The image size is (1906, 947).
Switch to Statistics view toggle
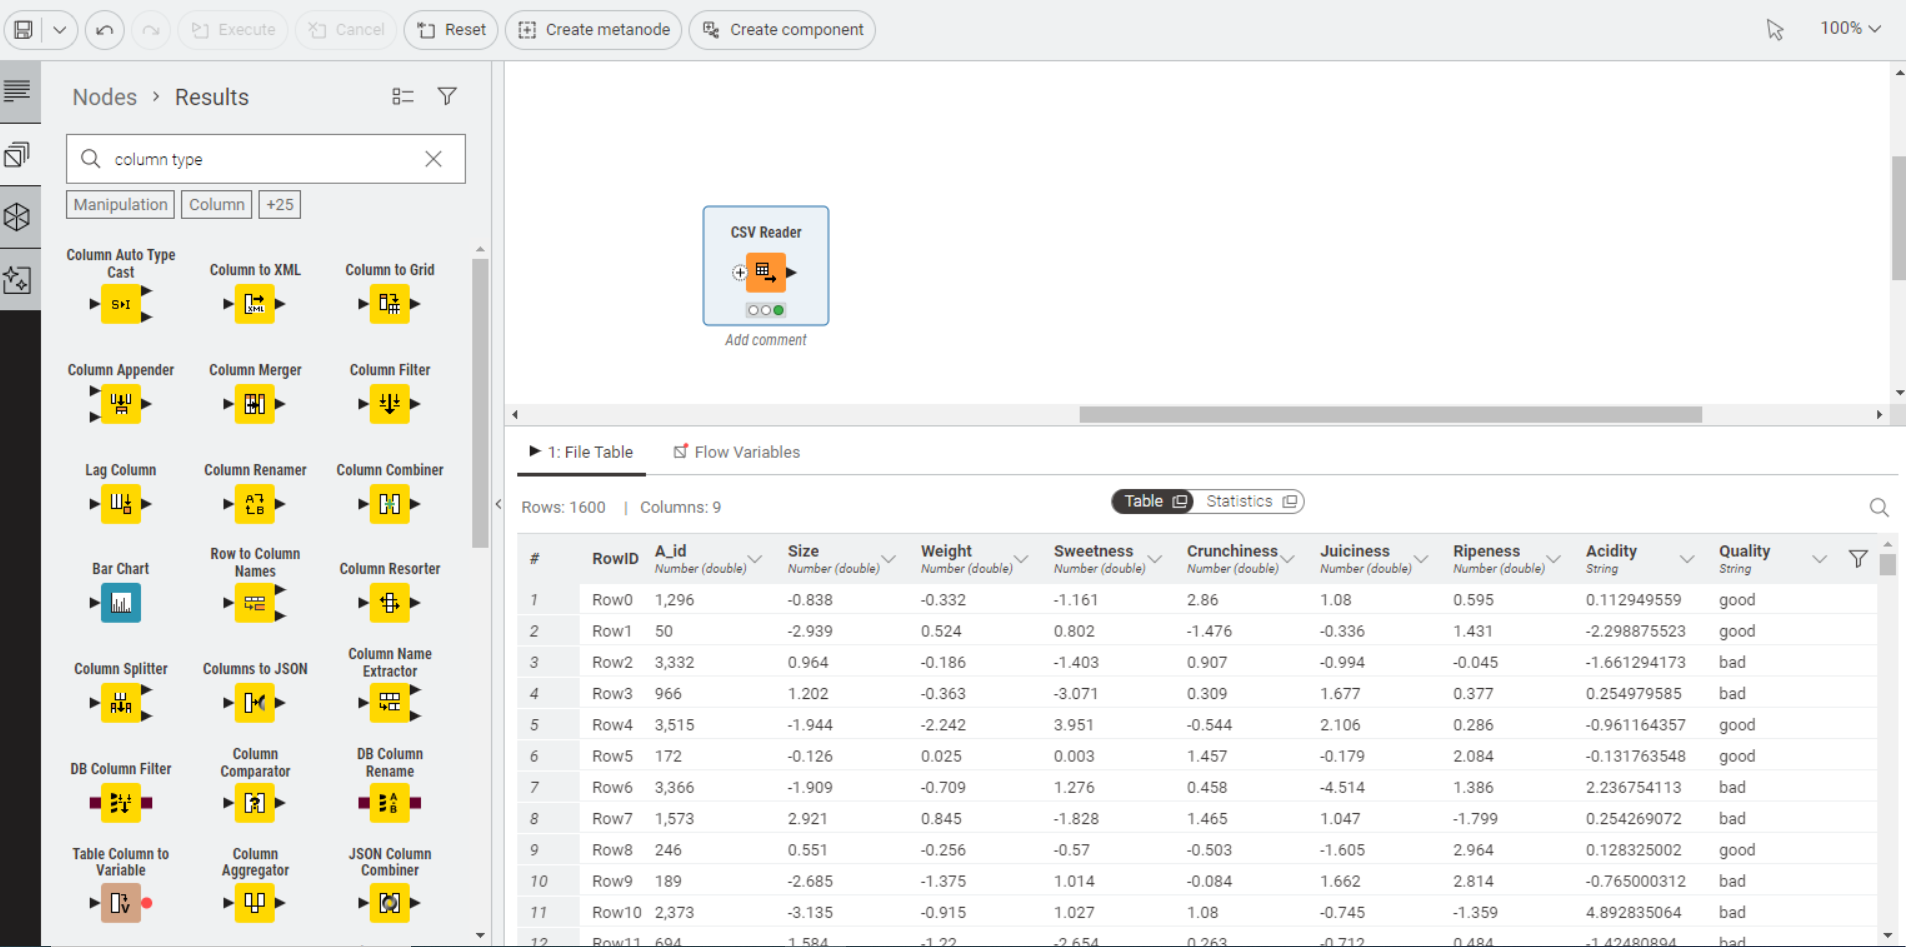click(x=1250, y=501)
